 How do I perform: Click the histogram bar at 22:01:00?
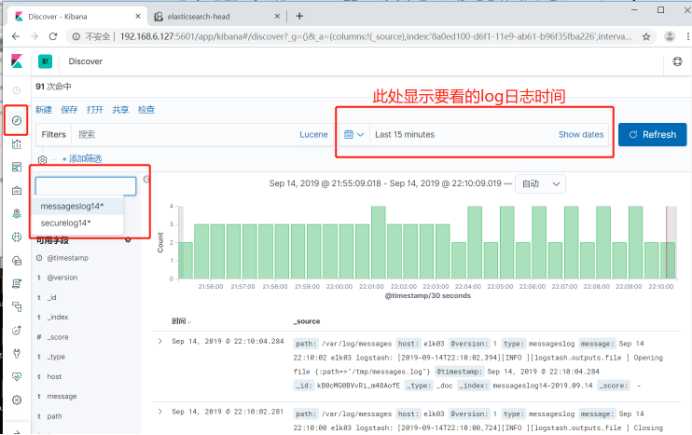[378, 242]
